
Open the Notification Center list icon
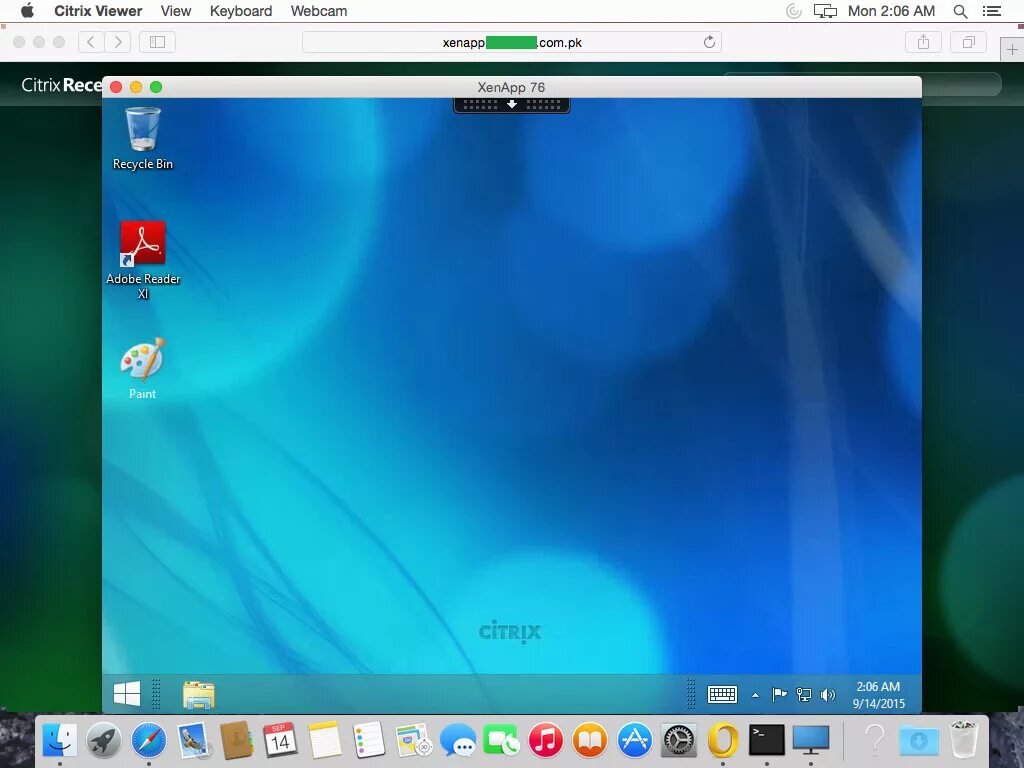tap(991, 11)
